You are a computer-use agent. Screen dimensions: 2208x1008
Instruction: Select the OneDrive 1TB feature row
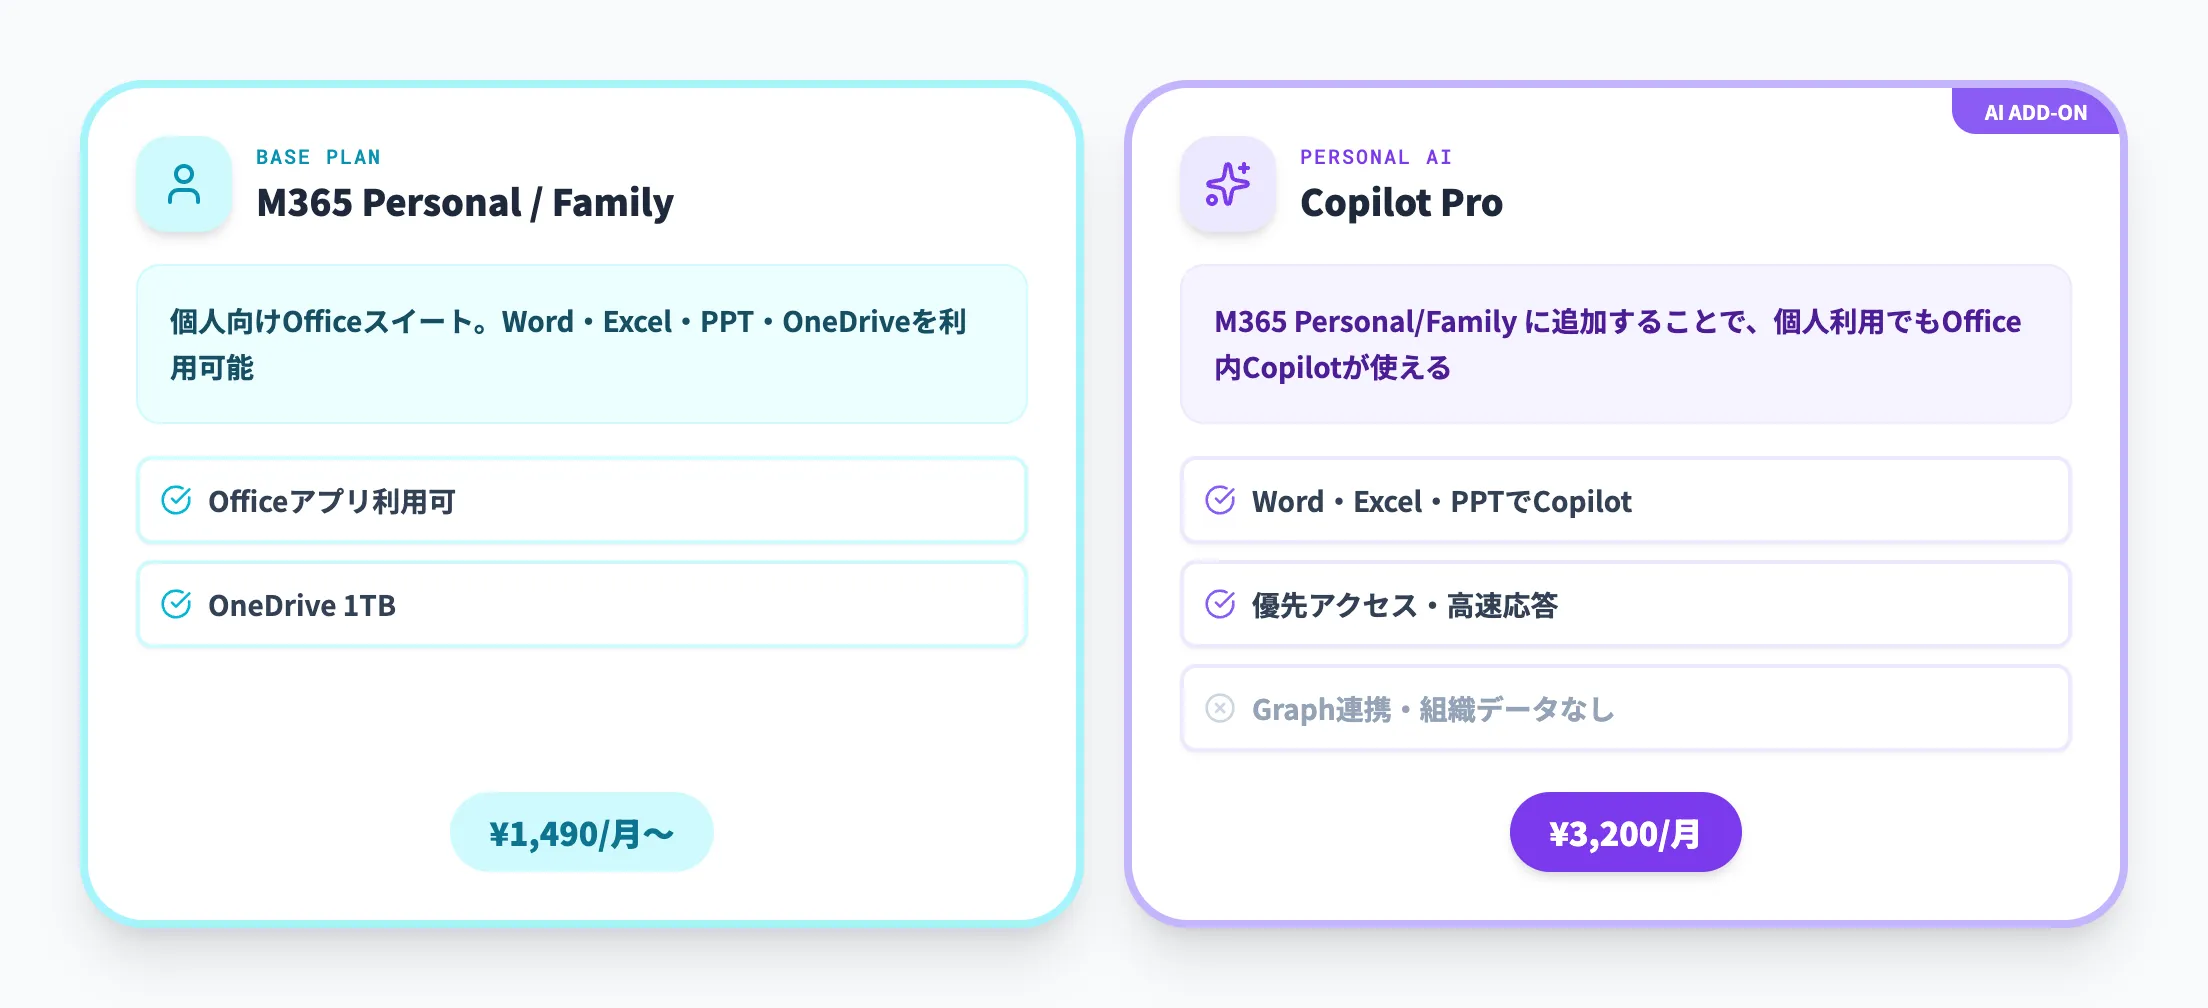pyautogui.click(x=581, y=605)
